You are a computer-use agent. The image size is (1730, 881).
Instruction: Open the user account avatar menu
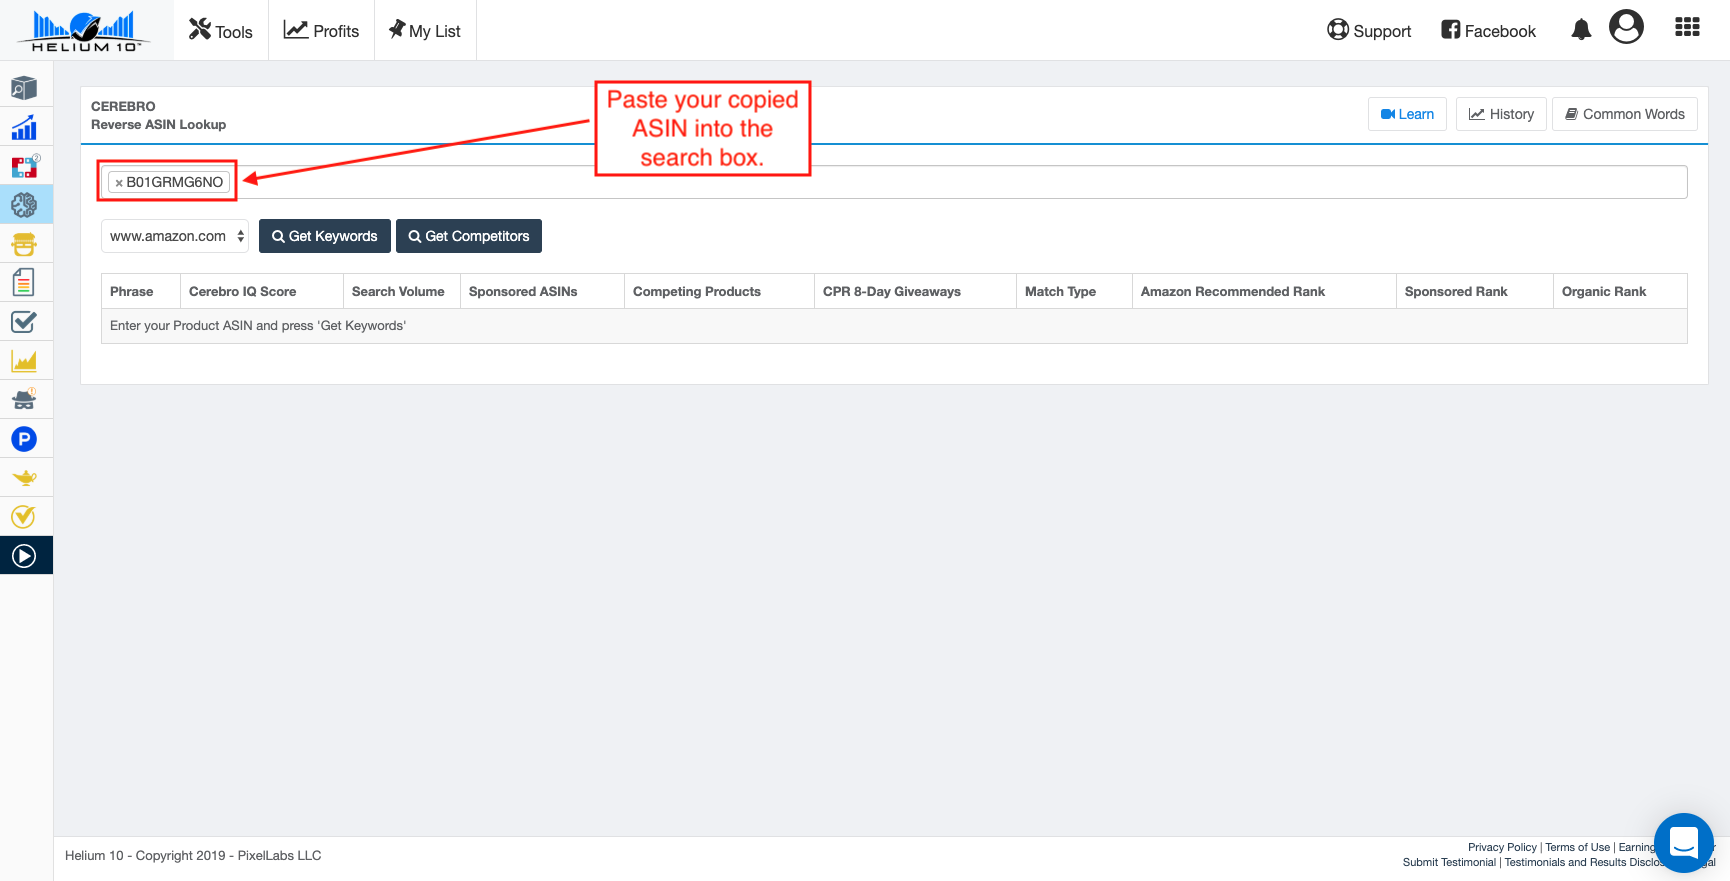[1626, 27]
